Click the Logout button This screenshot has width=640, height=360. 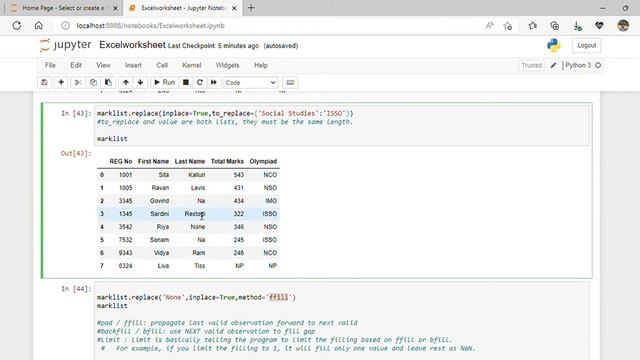coord(587,45)
